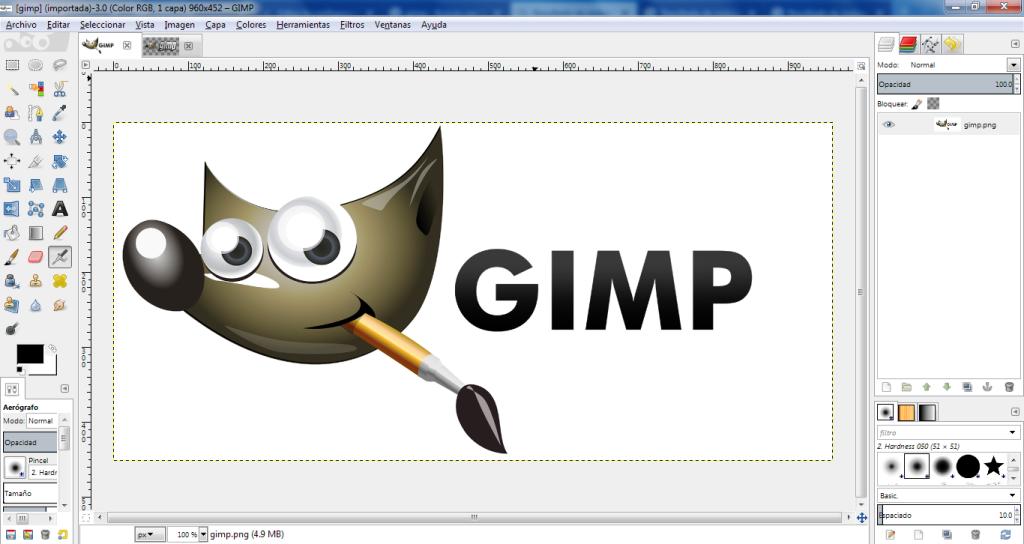Screen dimensions: 1024x544
Task: Anchor the floating layer
Action: tap(987, 387)
